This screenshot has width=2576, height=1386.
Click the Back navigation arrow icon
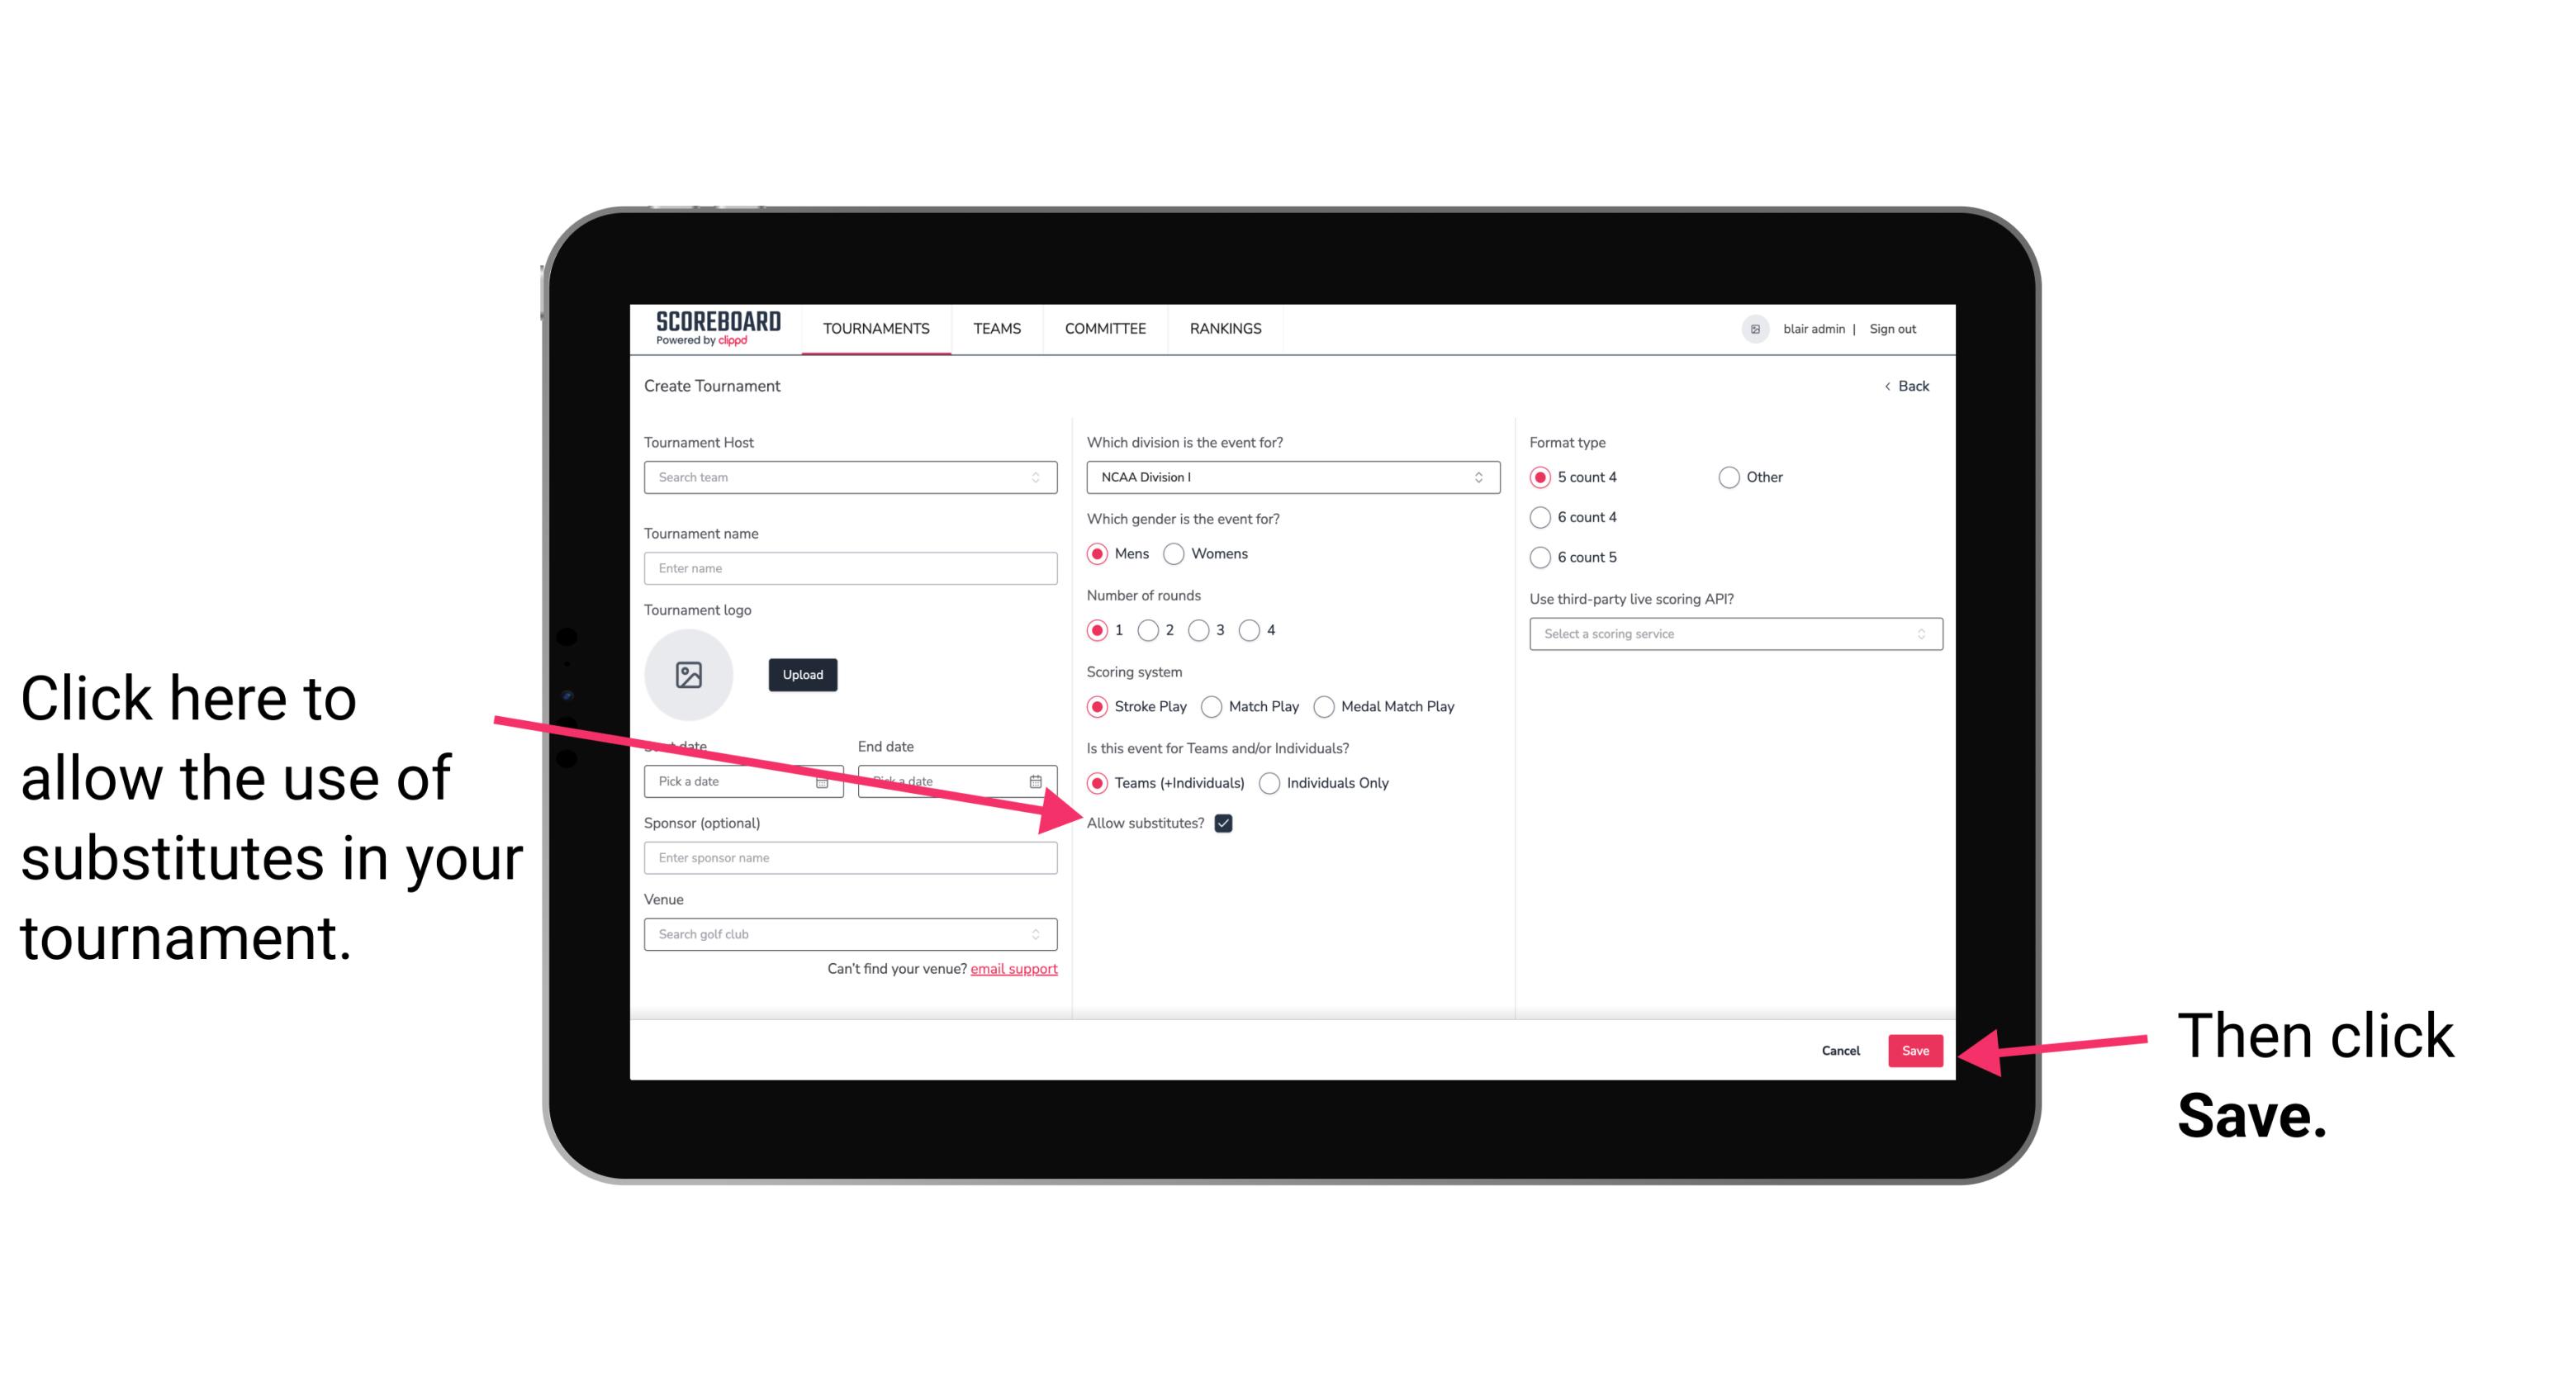click(1889, 384)
